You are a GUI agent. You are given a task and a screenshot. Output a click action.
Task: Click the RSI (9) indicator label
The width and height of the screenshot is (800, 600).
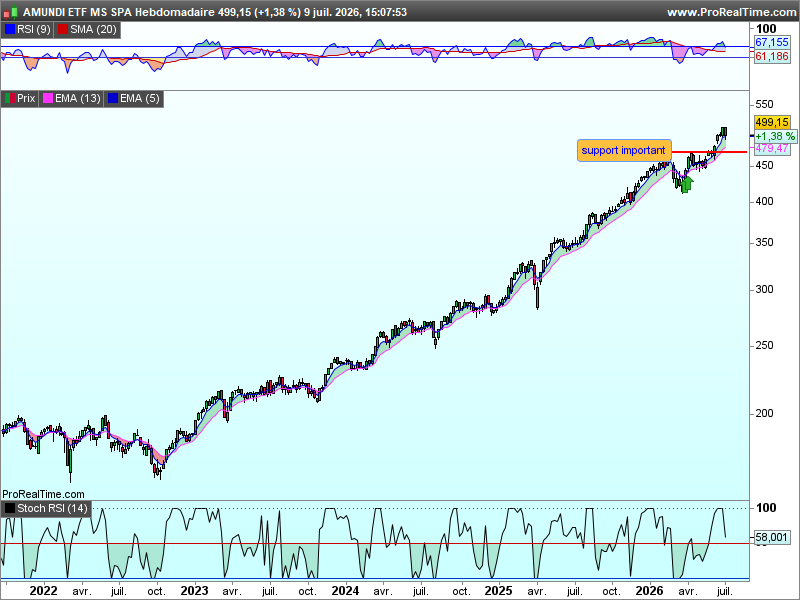coord(27,30)
